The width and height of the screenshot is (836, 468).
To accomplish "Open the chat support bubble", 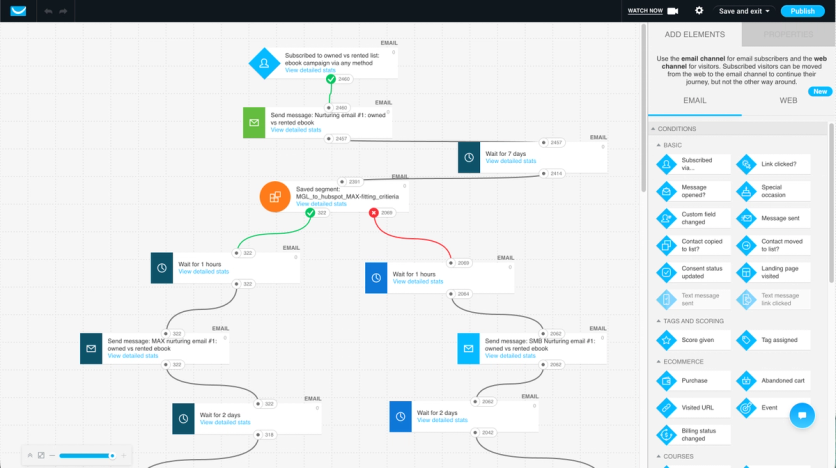I will click(802, 415).
